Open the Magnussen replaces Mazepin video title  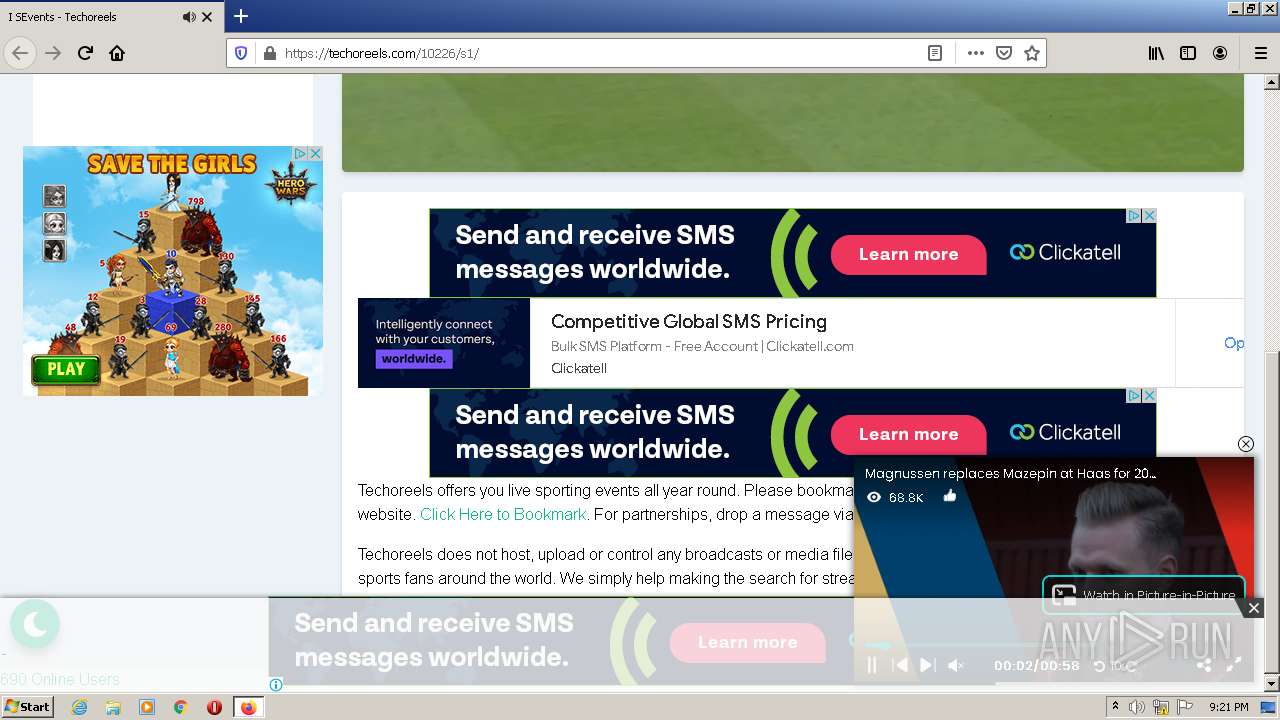pyautogui.click(x=1010, y=473)
